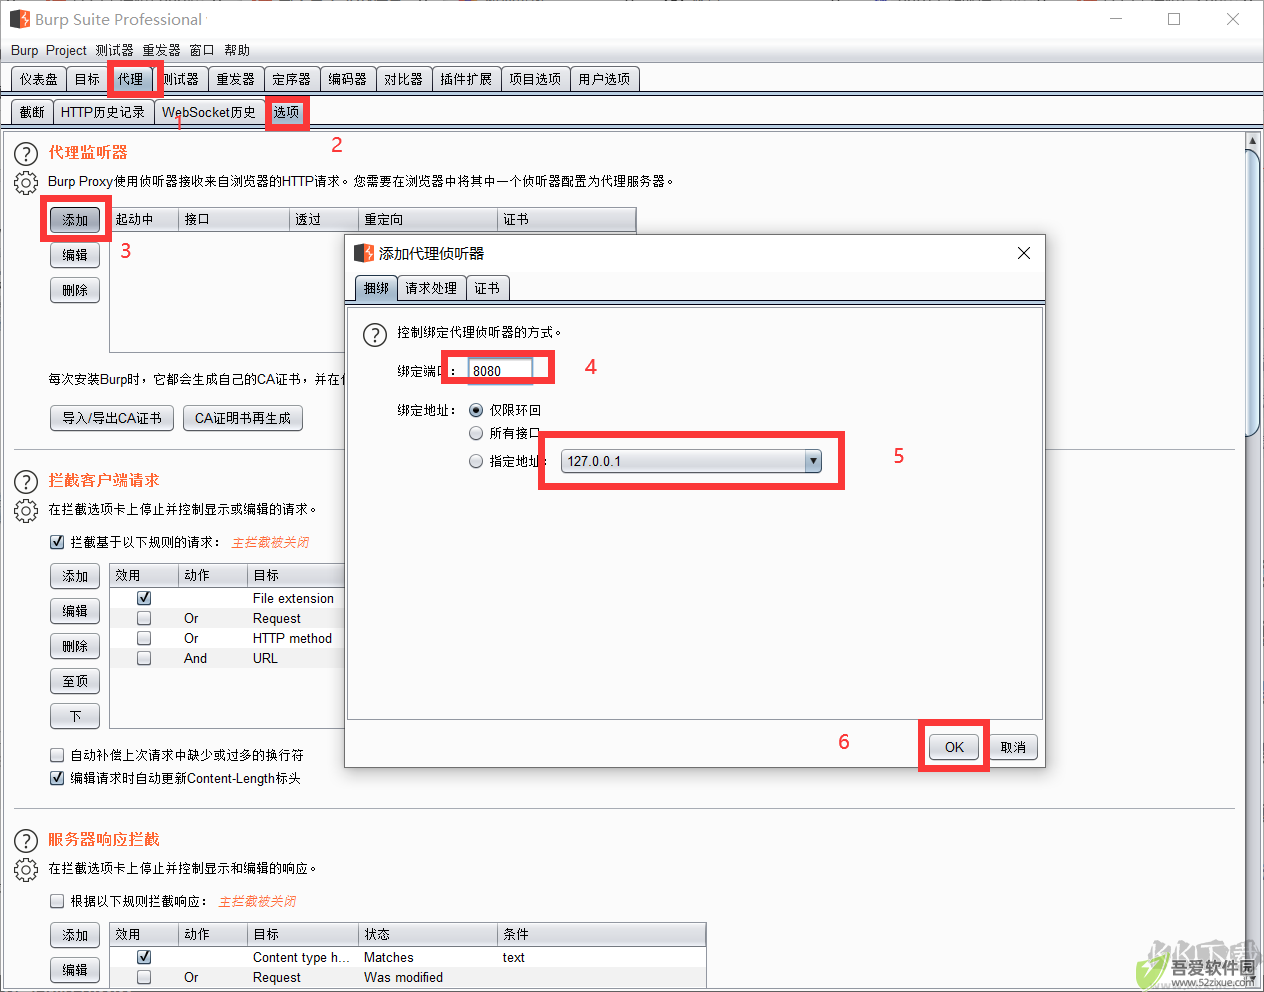The image size is (1264, 992).
Task: Toggle the Content type header response rule checkbox
Action: (144, 957)
